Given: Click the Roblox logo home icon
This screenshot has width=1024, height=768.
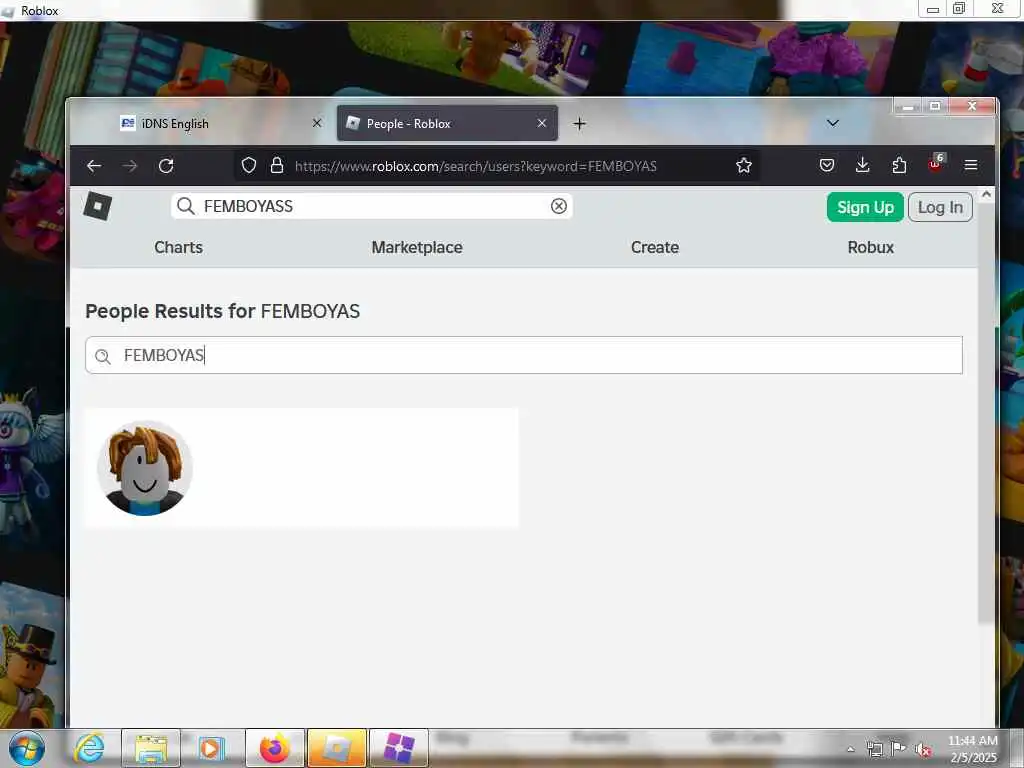Looking at the screenshot, I should coord(98,206).
